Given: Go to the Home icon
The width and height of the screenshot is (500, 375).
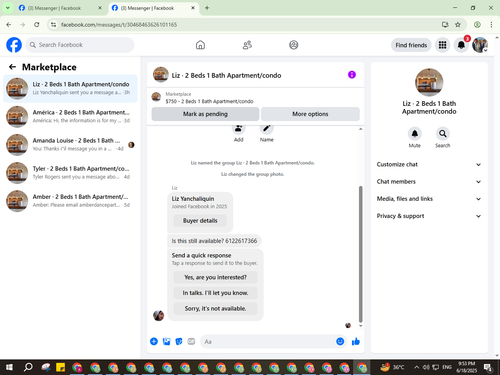Looking at the screenshot, I should pyautogui.click(x=200, y=45).
